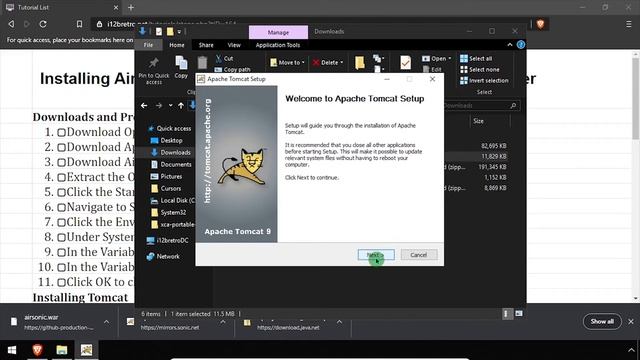Open Brave from the taskbar
This screenshot has width=640, height=360.
38,350
